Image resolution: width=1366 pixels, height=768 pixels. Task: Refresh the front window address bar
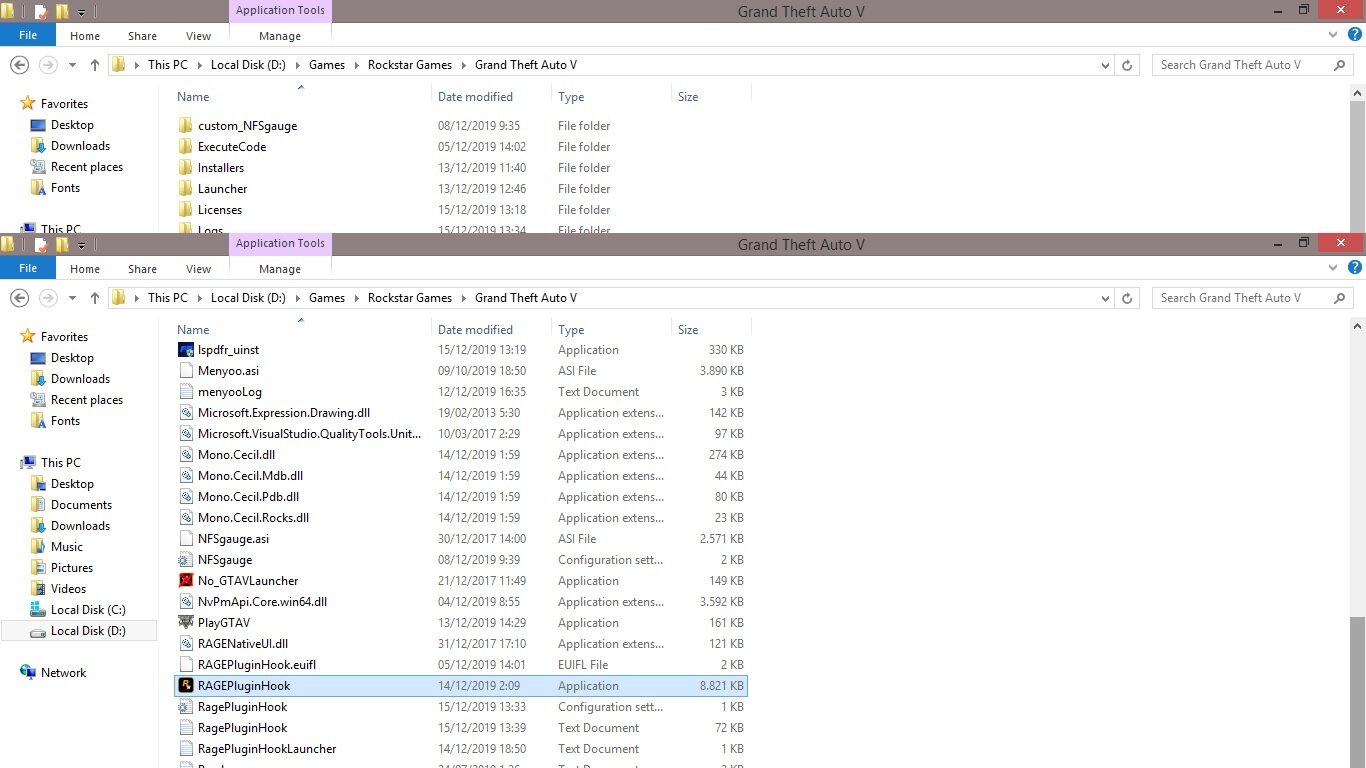(x=1127, y=298)
